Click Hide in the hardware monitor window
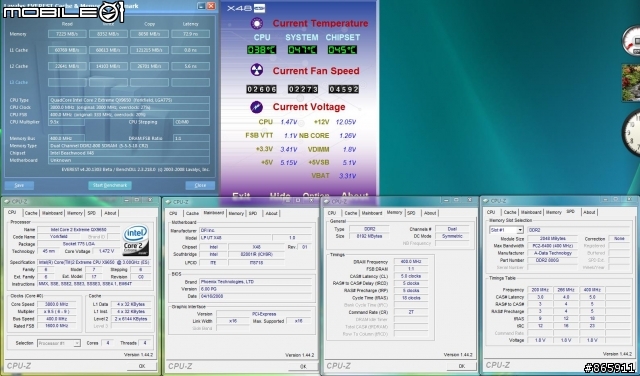Image resolution: width=640 pixels, height=376 pixels. click(280, 196)
